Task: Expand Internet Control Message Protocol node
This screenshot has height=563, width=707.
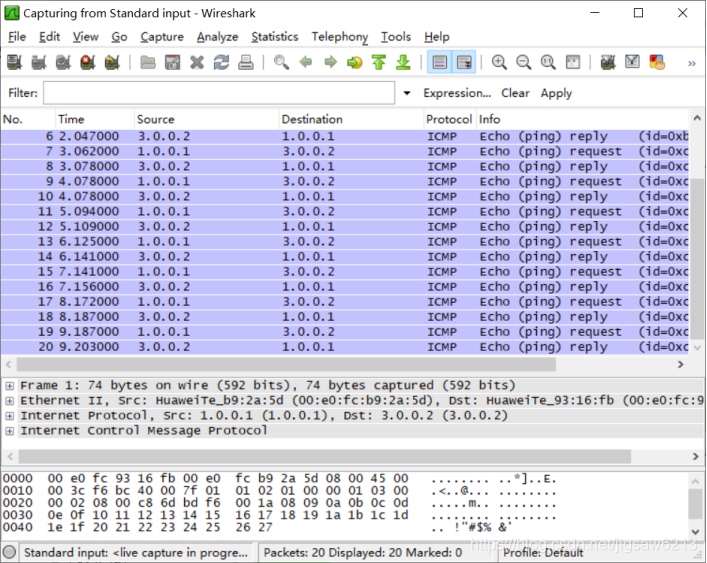Action: 9,431
